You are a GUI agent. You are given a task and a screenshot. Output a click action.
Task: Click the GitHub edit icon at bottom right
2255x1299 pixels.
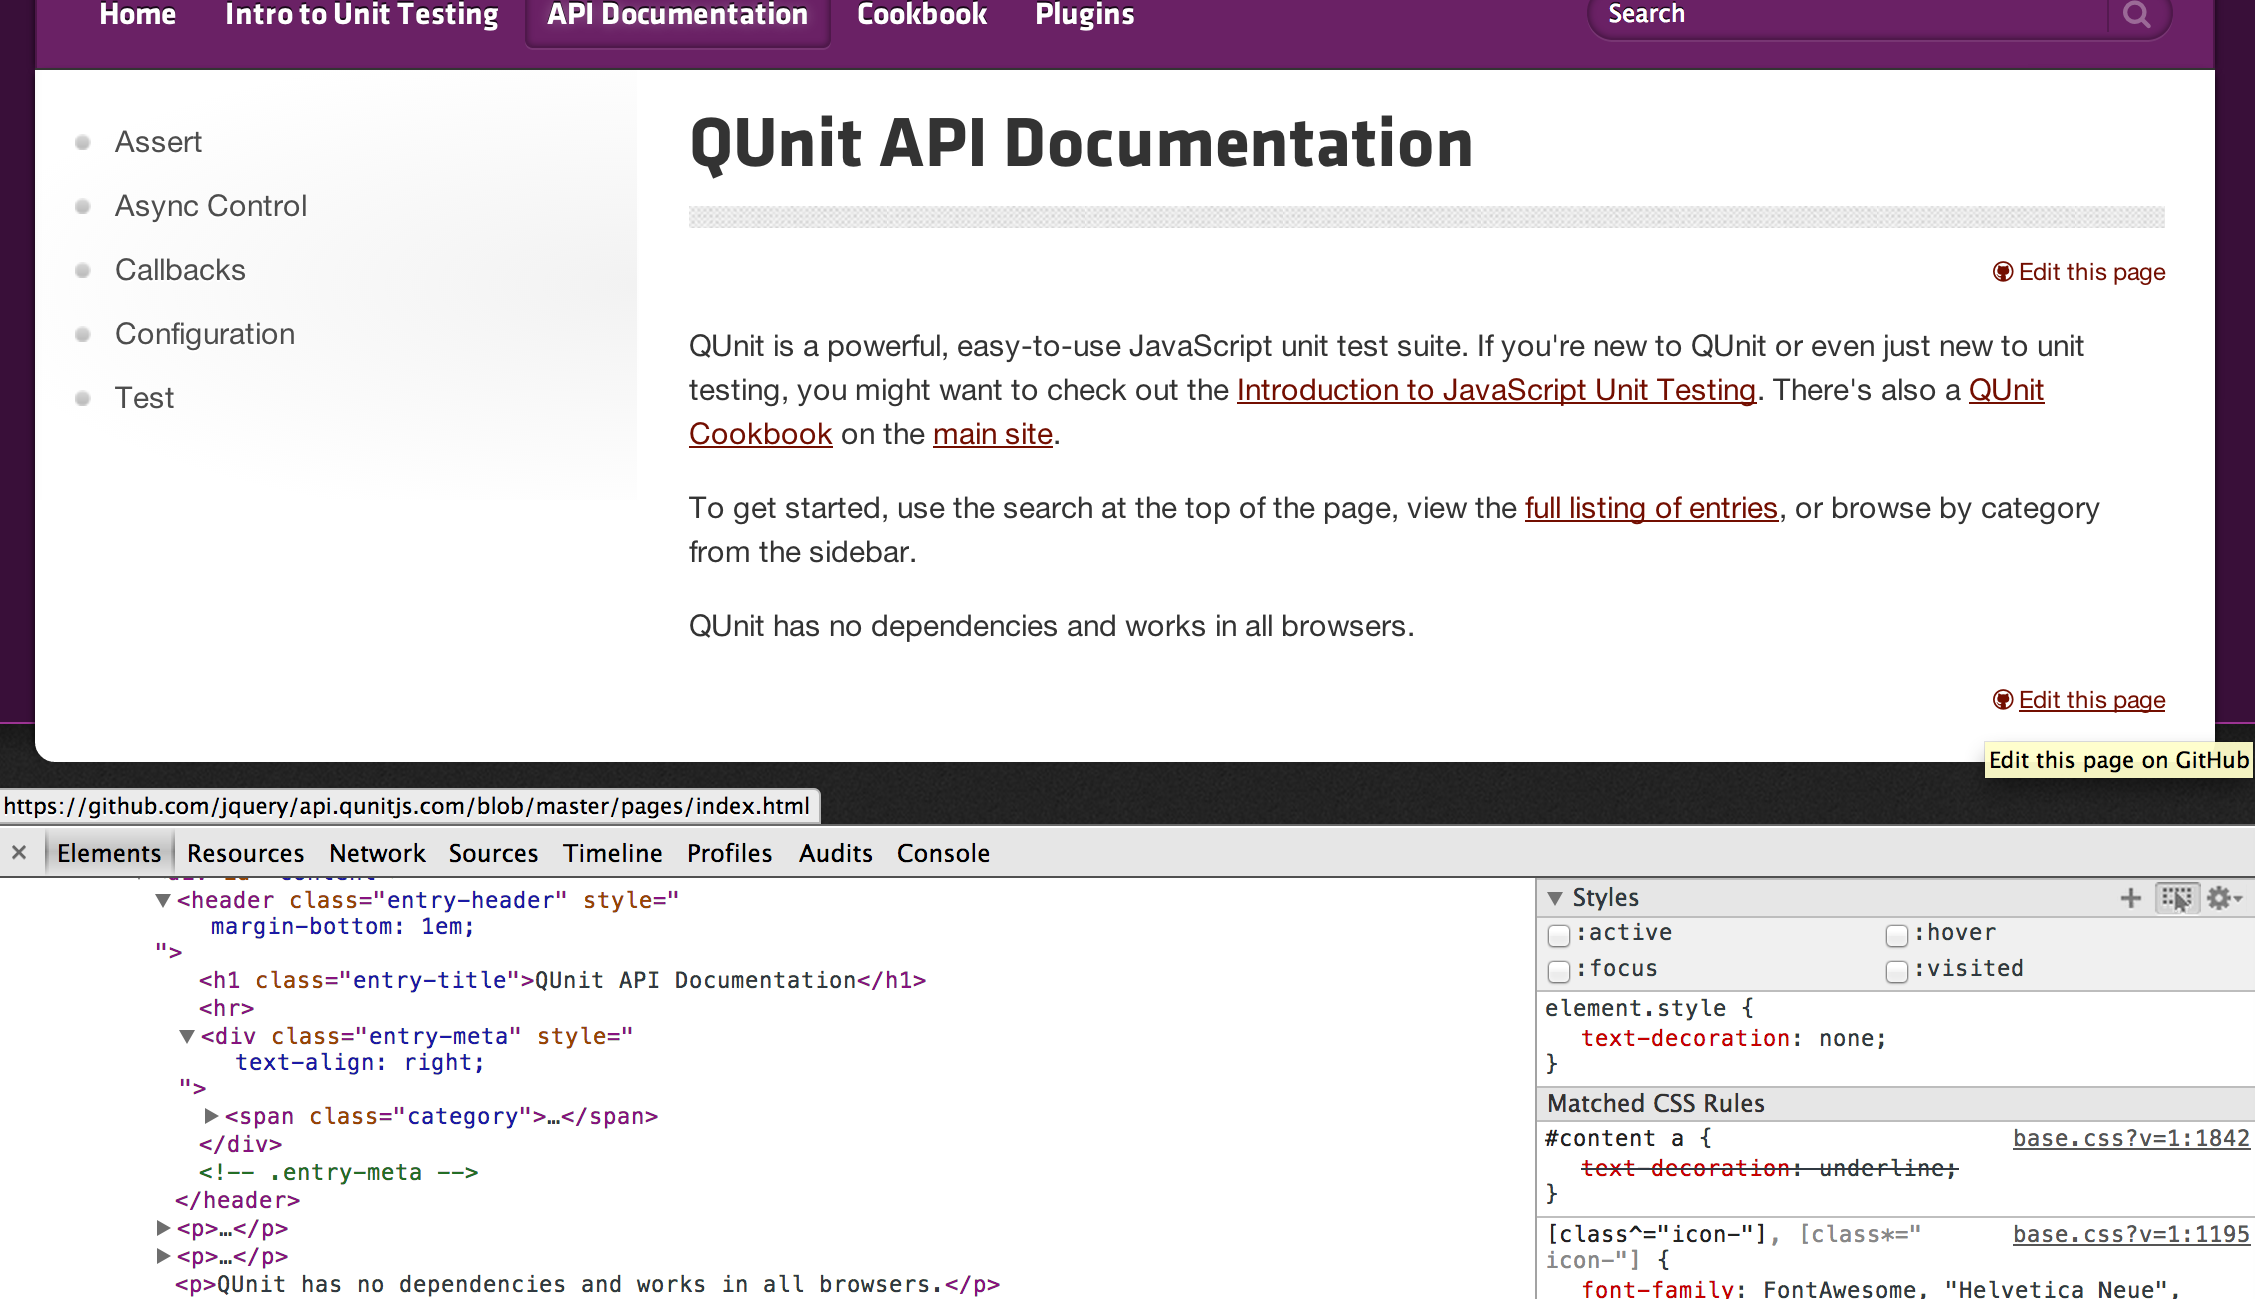[x=2003, y=700]
